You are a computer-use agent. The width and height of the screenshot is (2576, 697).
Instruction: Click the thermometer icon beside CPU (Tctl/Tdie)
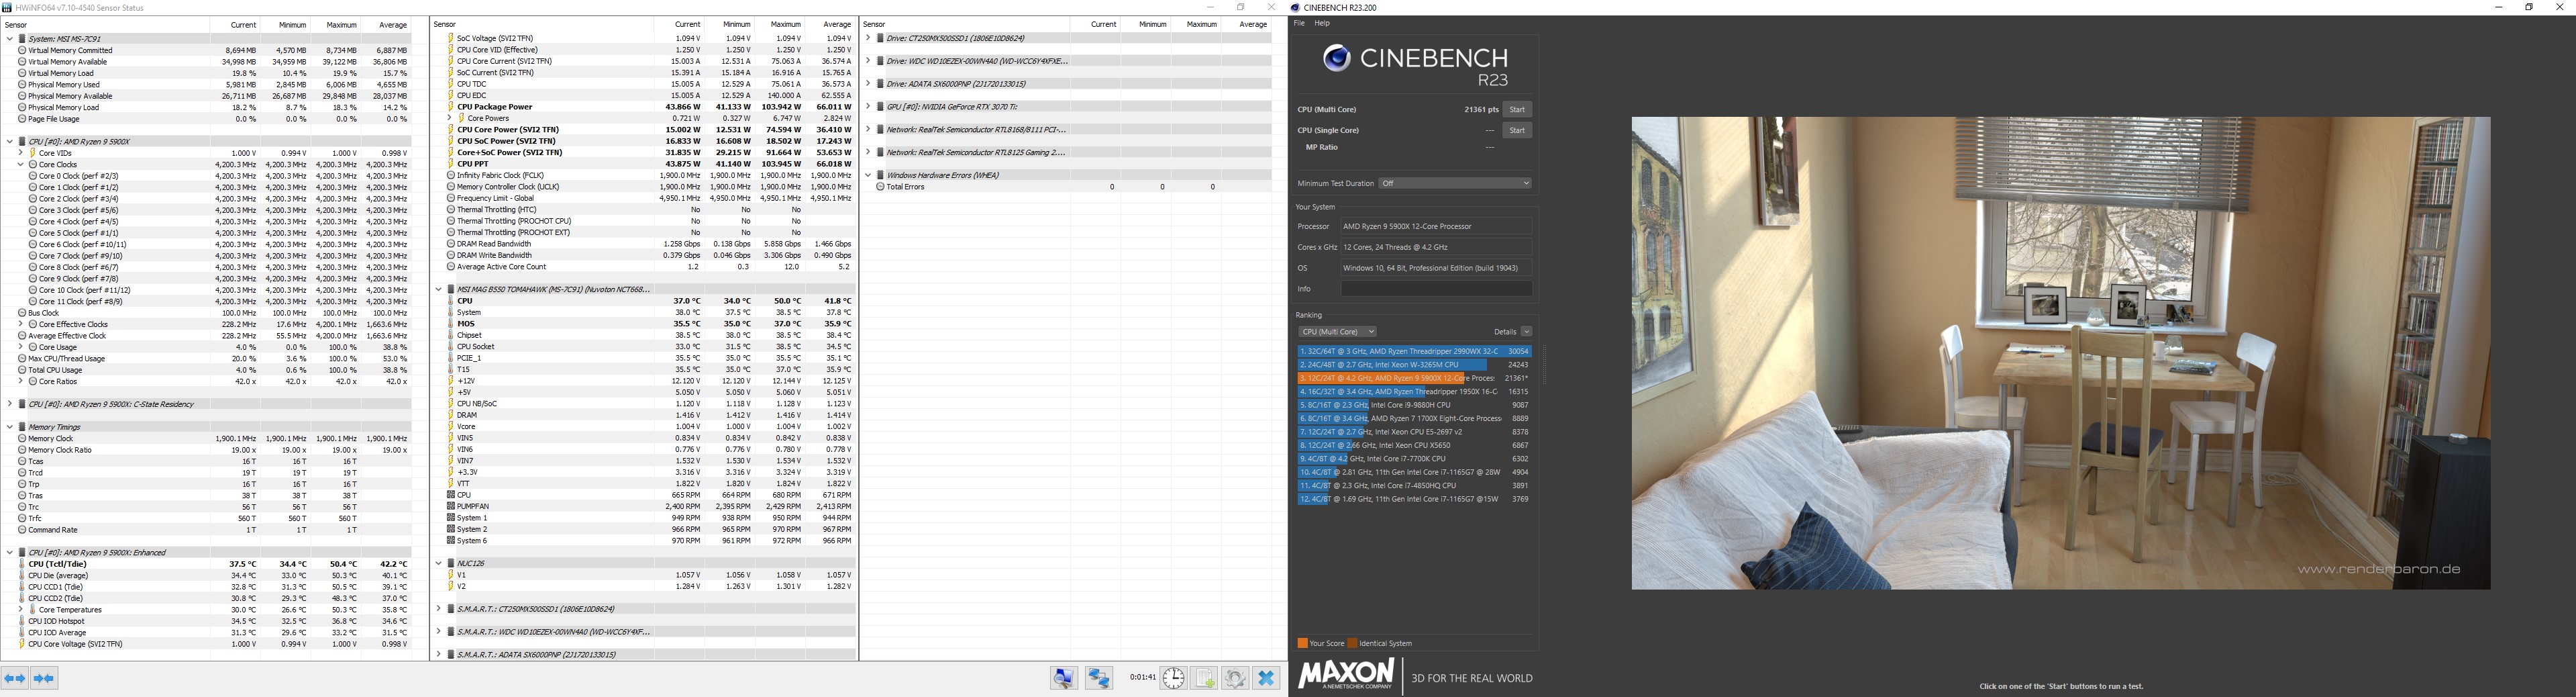22,564
